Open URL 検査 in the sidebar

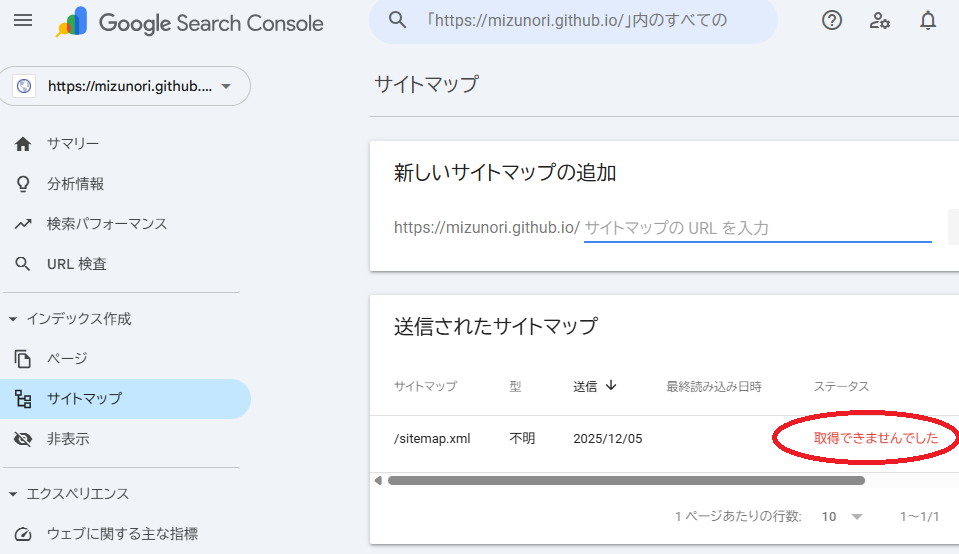[76, 264]
